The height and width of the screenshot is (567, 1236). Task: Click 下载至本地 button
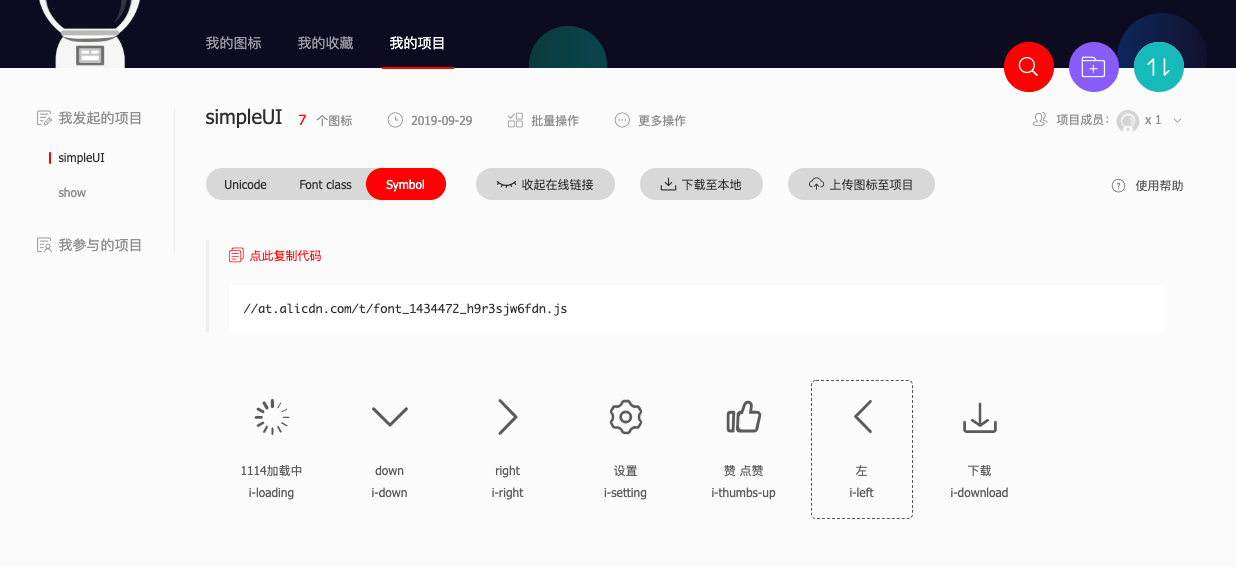tap(701, 184)
